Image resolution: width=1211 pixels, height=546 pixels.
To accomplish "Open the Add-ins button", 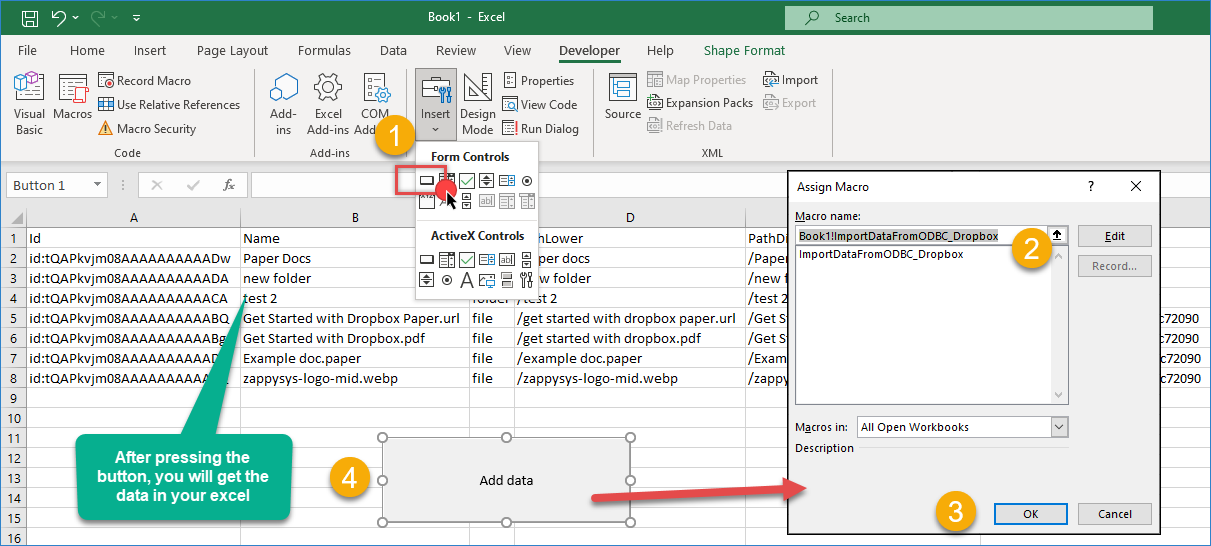I will pyautogui.click(x=284, y=104).
